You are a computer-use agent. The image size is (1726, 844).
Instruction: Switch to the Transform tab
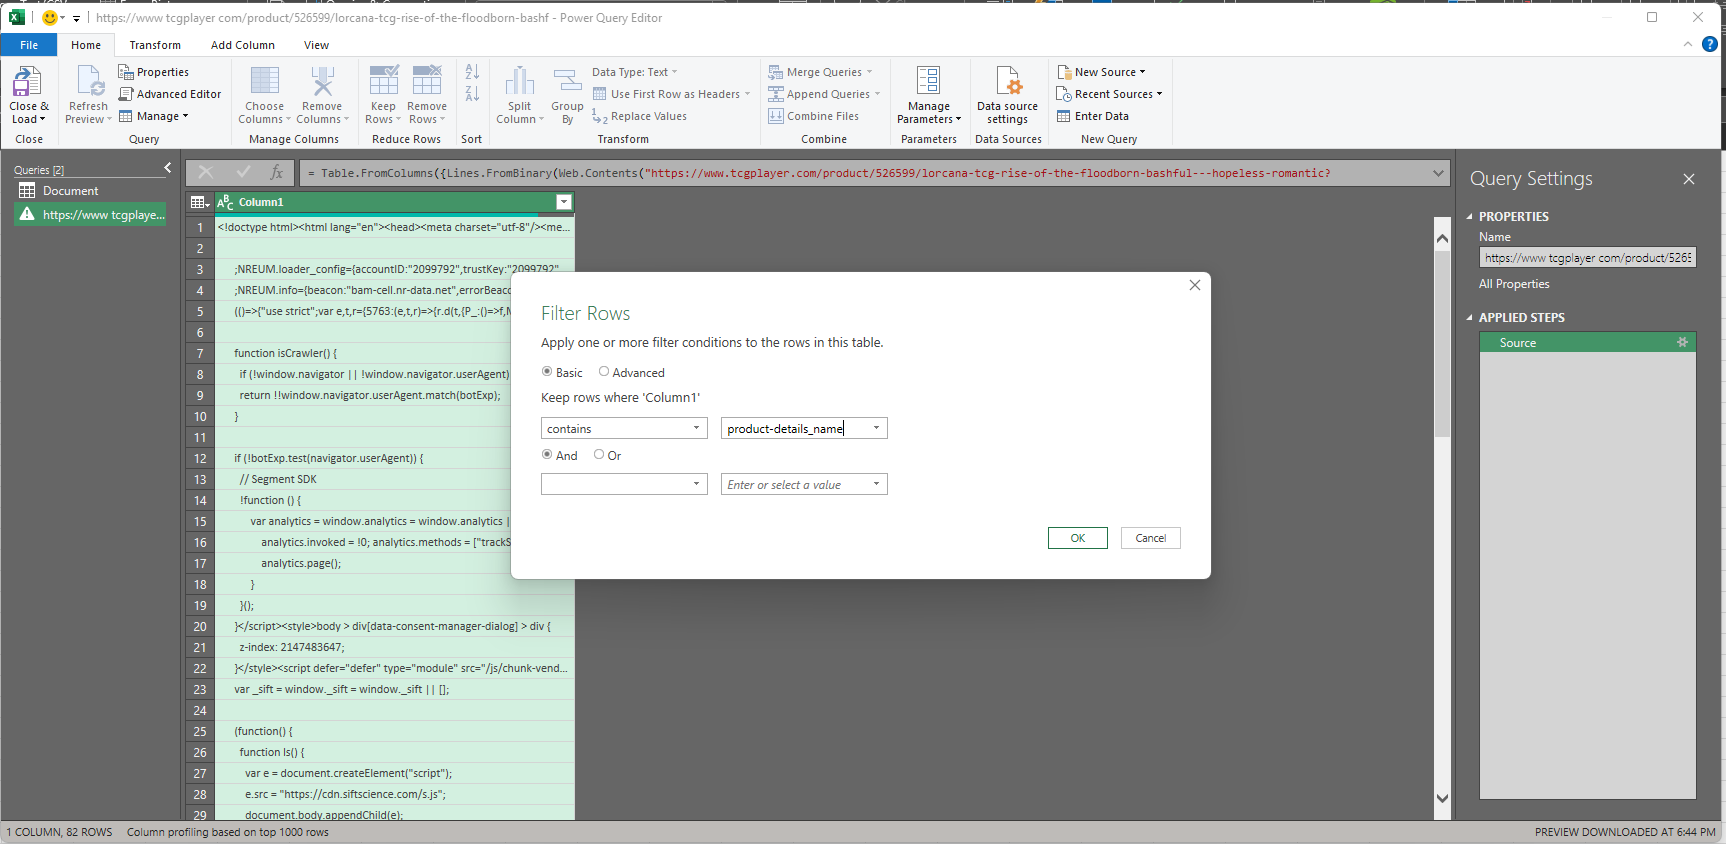click(x=155, y=45)
